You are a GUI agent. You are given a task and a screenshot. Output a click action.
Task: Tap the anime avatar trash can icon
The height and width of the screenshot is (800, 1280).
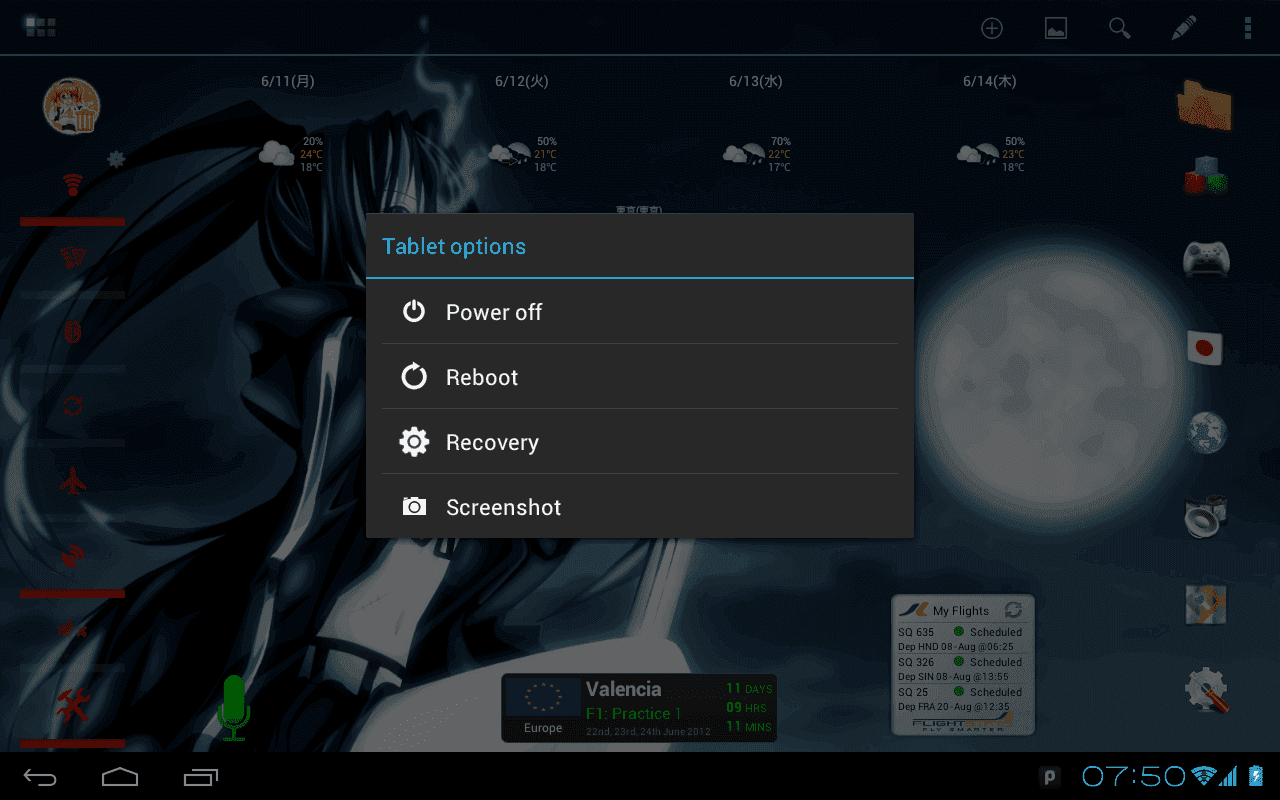(x=72, y=106)
